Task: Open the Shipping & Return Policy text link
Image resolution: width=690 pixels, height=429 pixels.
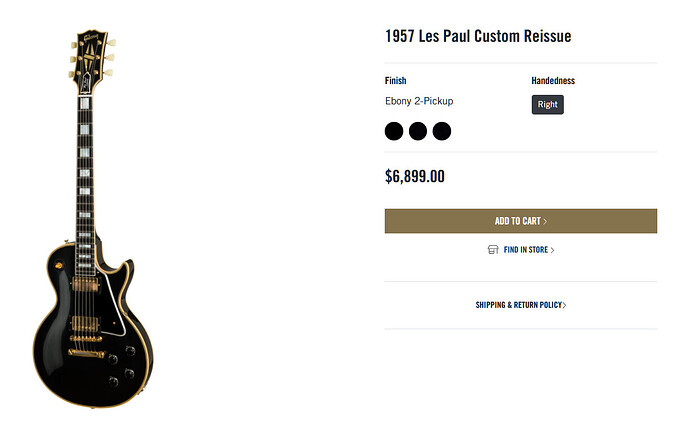Action: pos(518,305)
